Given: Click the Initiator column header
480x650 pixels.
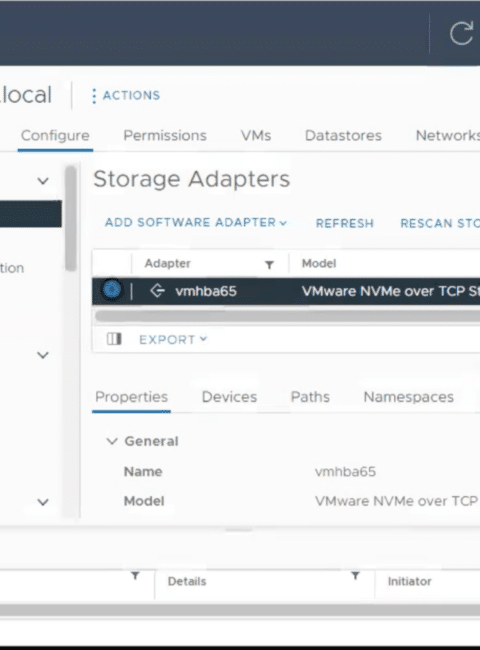Looking at the screenshot, I should pos(410,582).
